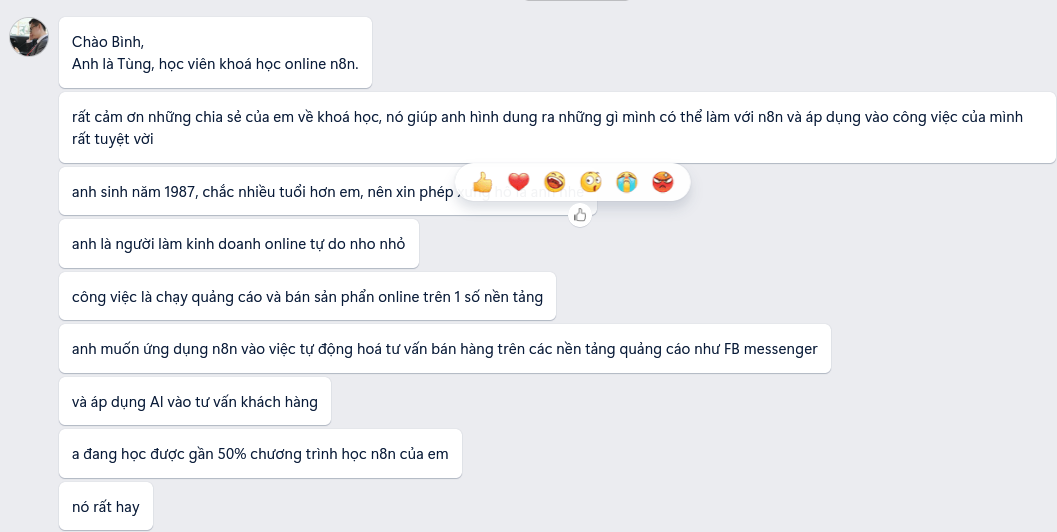The height and width of the screenshot is (532, 1057).
Task: Click the words 'rất tuyệt vời' in message
Action: [113, 139]
